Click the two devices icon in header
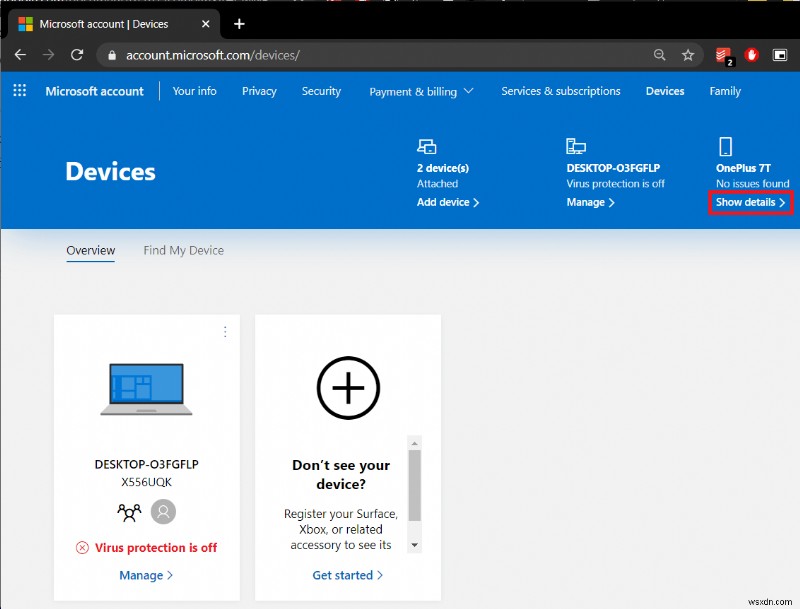 [427, 146]
